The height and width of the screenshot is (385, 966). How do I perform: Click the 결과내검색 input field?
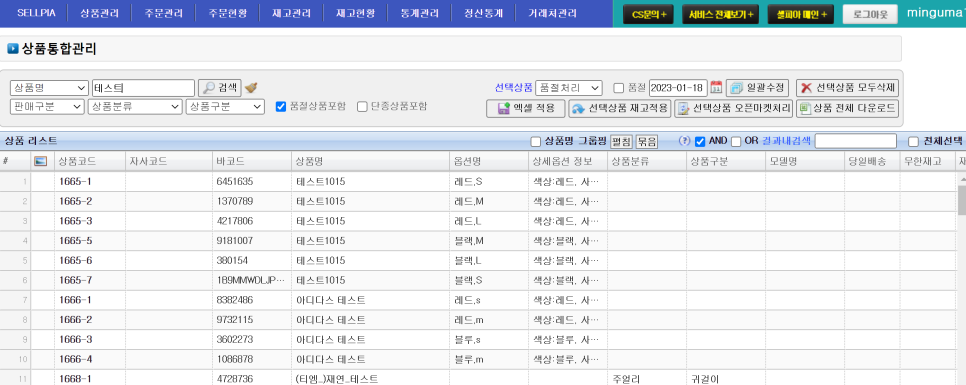click(855, 142)
